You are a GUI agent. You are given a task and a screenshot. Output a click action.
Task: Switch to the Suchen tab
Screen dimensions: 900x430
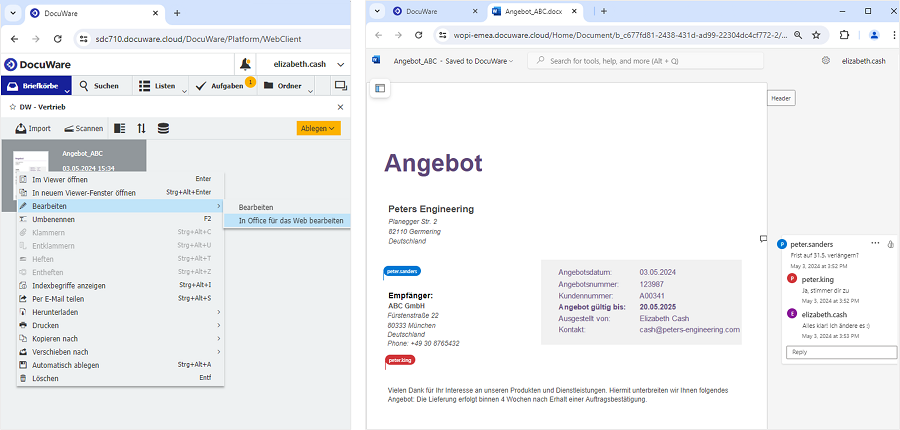pos(99,86)
